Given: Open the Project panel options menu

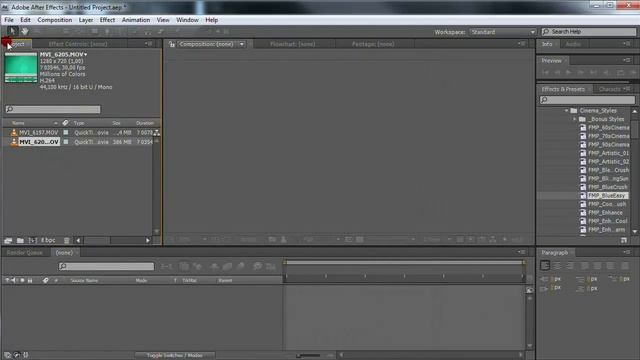Looking at the screenshot, I should pos(149,44).
